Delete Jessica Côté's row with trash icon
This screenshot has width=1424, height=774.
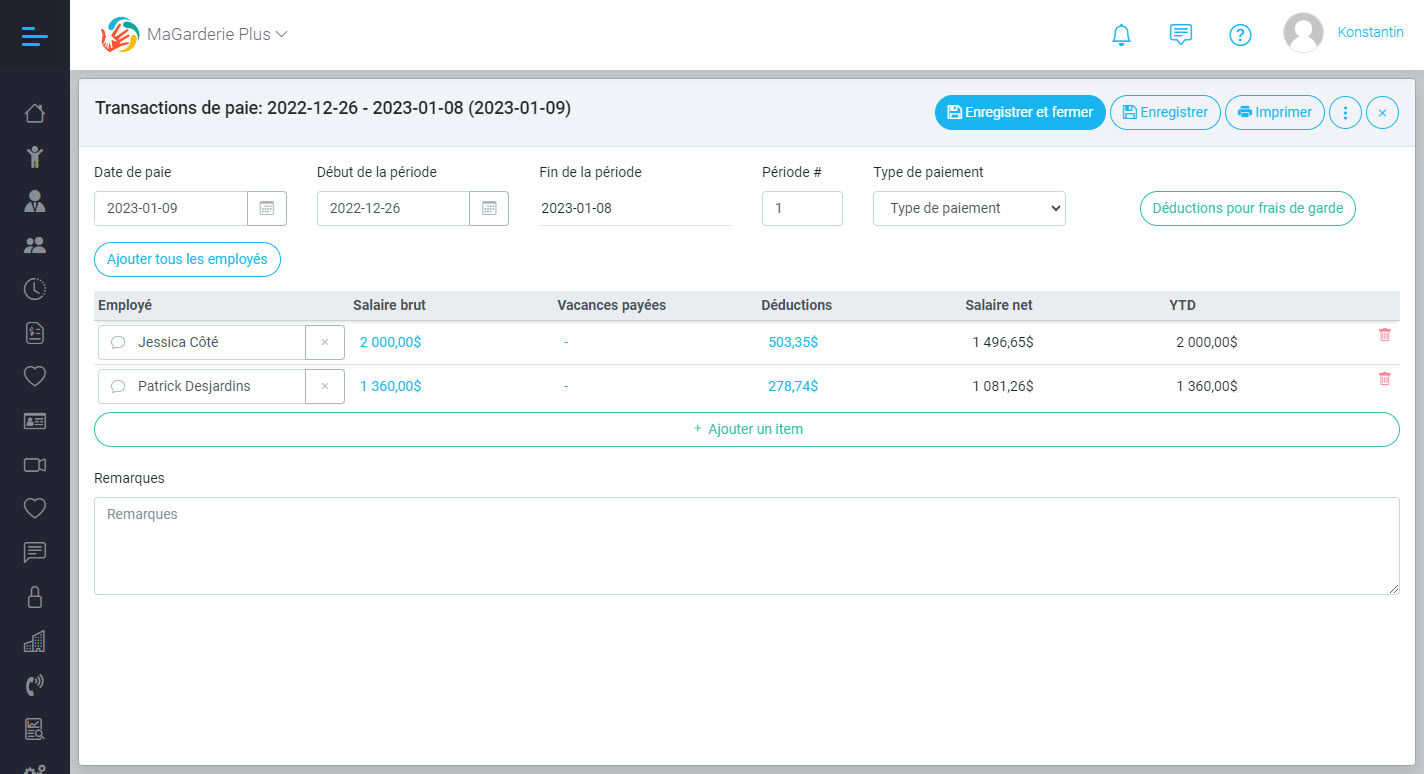click(1384, 335)
